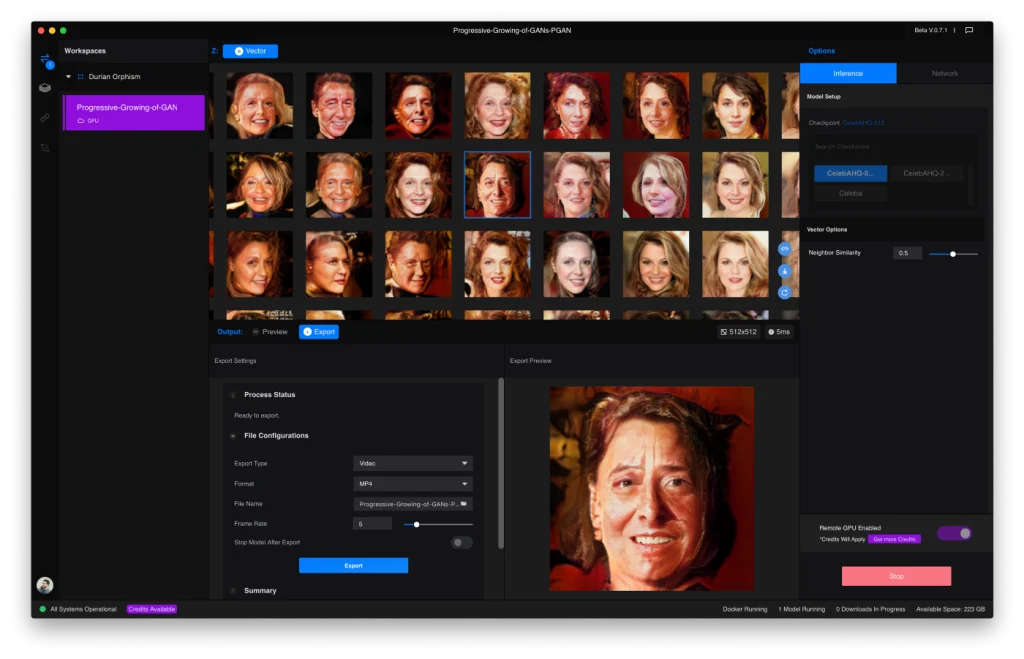The width and height of the screenshot is (1024, 659).
Task: Click the folder icon in the File Name field
Action: tap(463, 504)
